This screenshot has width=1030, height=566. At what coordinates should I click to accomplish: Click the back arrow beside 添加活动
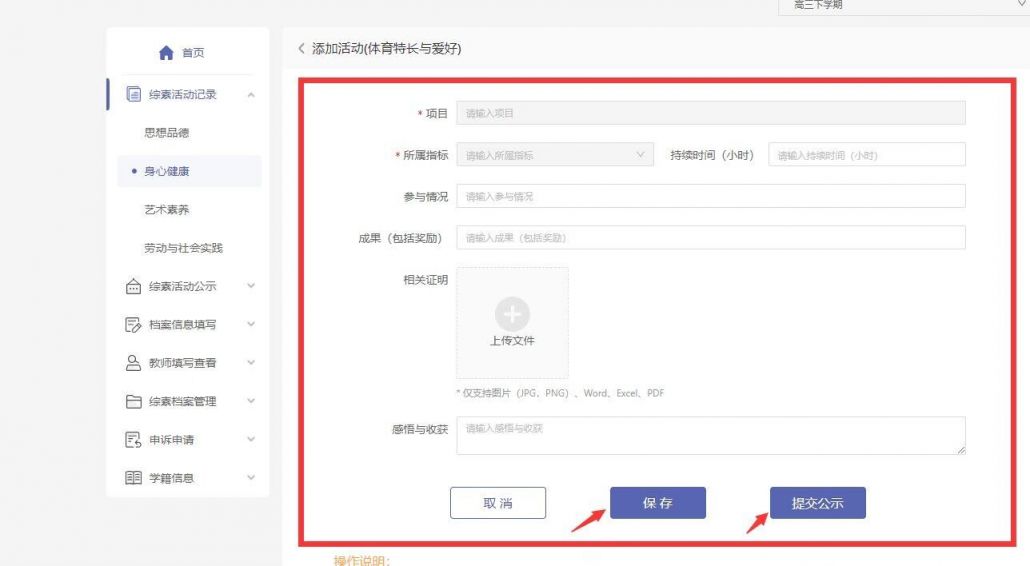pyautogui.click(x=302, y=48)
